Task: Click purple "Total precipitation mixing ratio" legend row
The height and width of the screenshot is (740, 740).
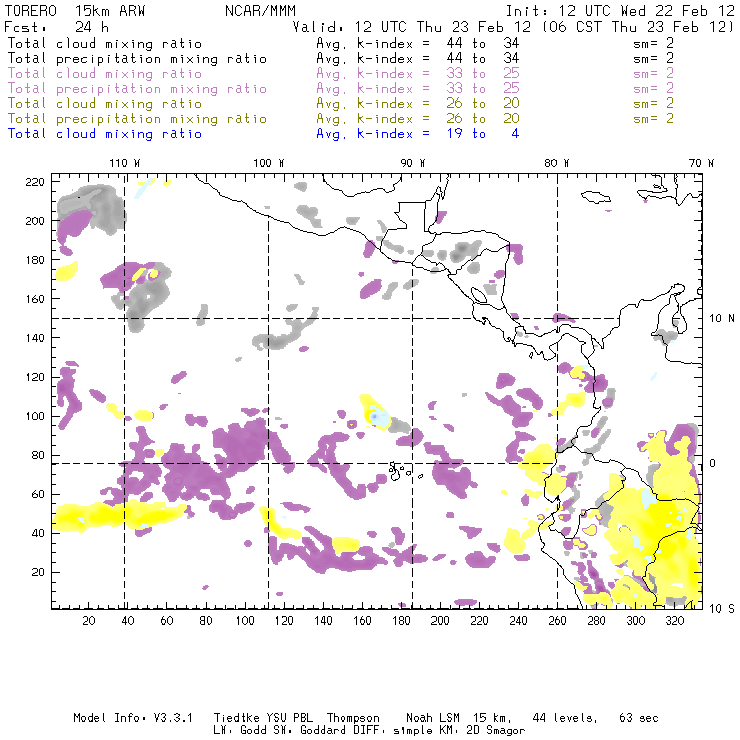Action: pyautogui.click(x=341, y=89)
